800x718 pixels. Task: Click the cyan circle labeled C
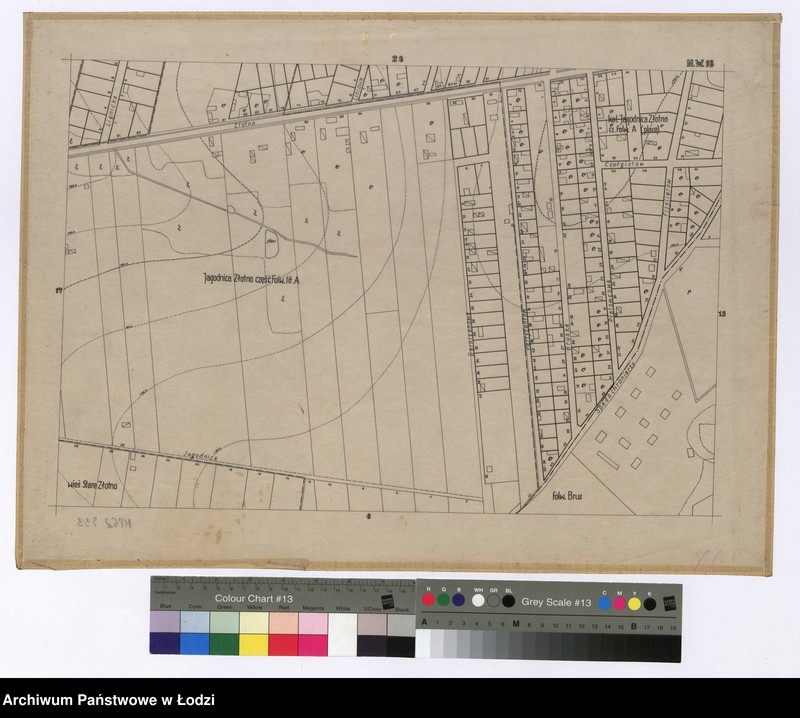(605, 603)
